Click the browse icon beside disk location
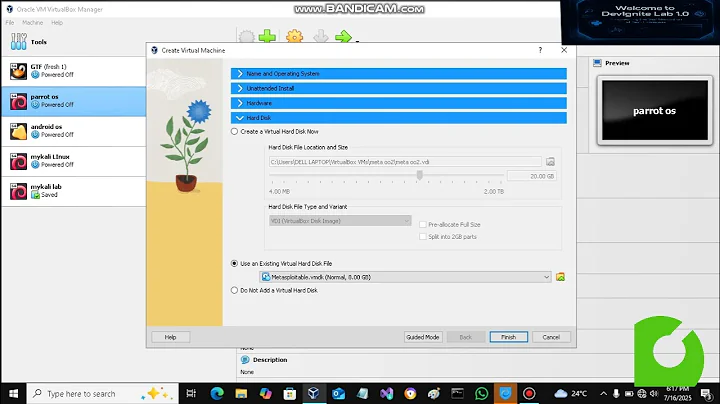The width and height of the screenshot is (720, 404). tap(550, 162)
